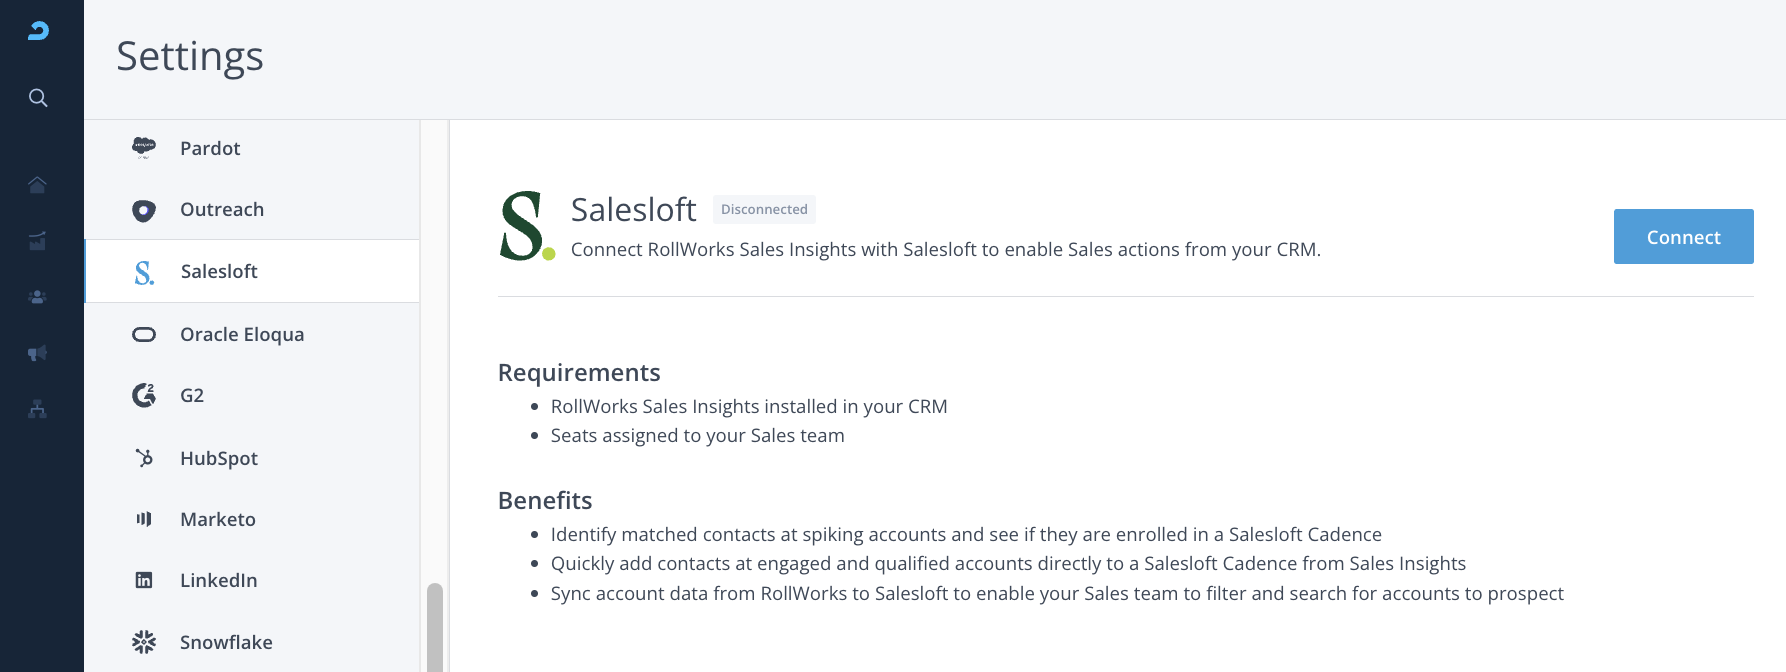The width and height of the screenshot is (1786, 672).
Task: Click the G2 logo icon
Action: pos(144,396)
